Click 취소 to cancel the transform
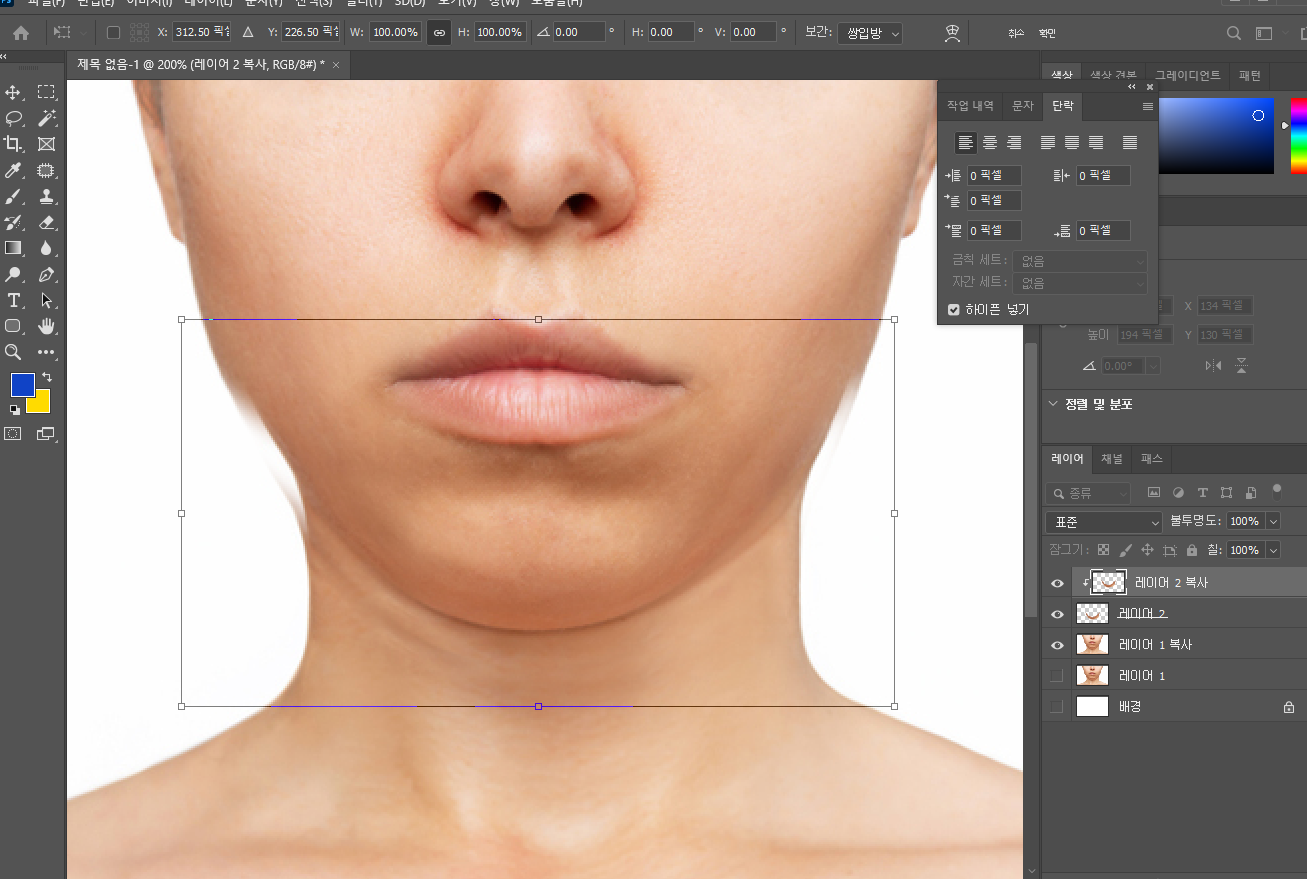 coord(1016,33)
